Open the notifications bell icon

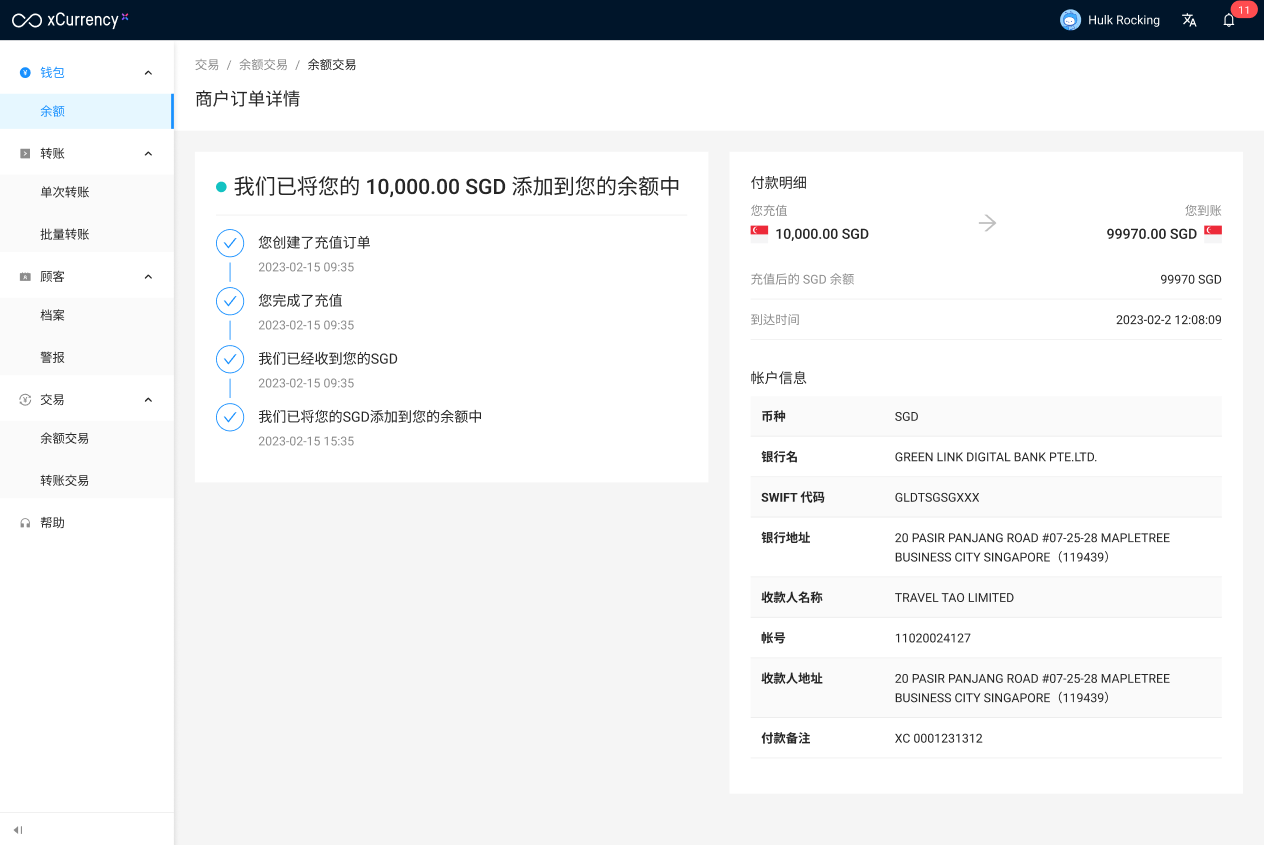(x=1229, y=20)
